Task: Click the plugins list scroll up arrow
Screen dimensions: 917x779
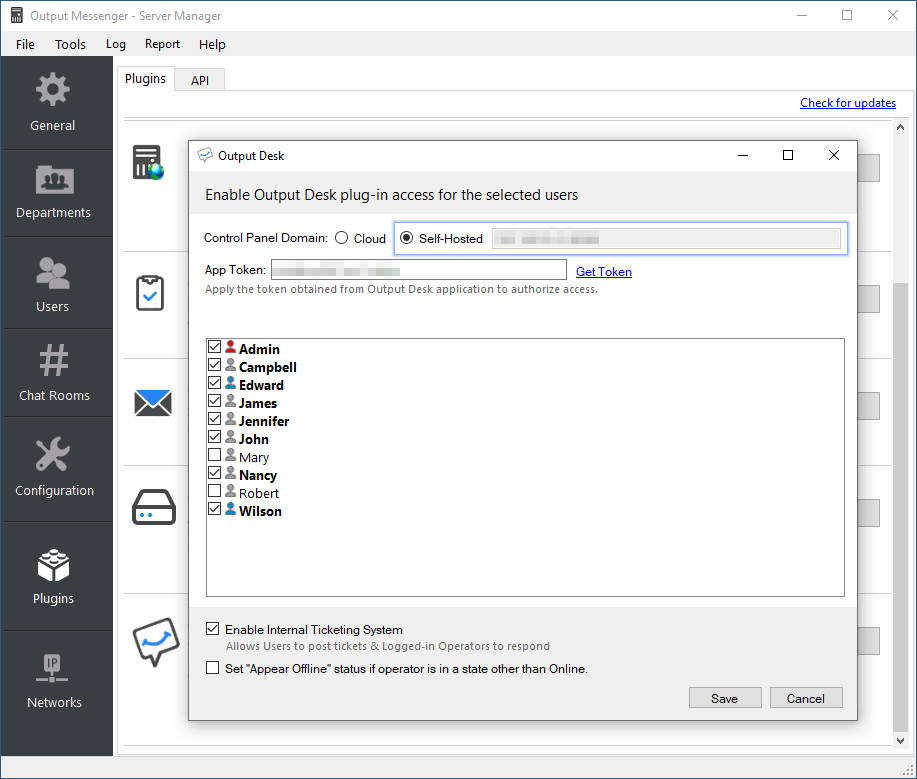Action: point(900,127)
